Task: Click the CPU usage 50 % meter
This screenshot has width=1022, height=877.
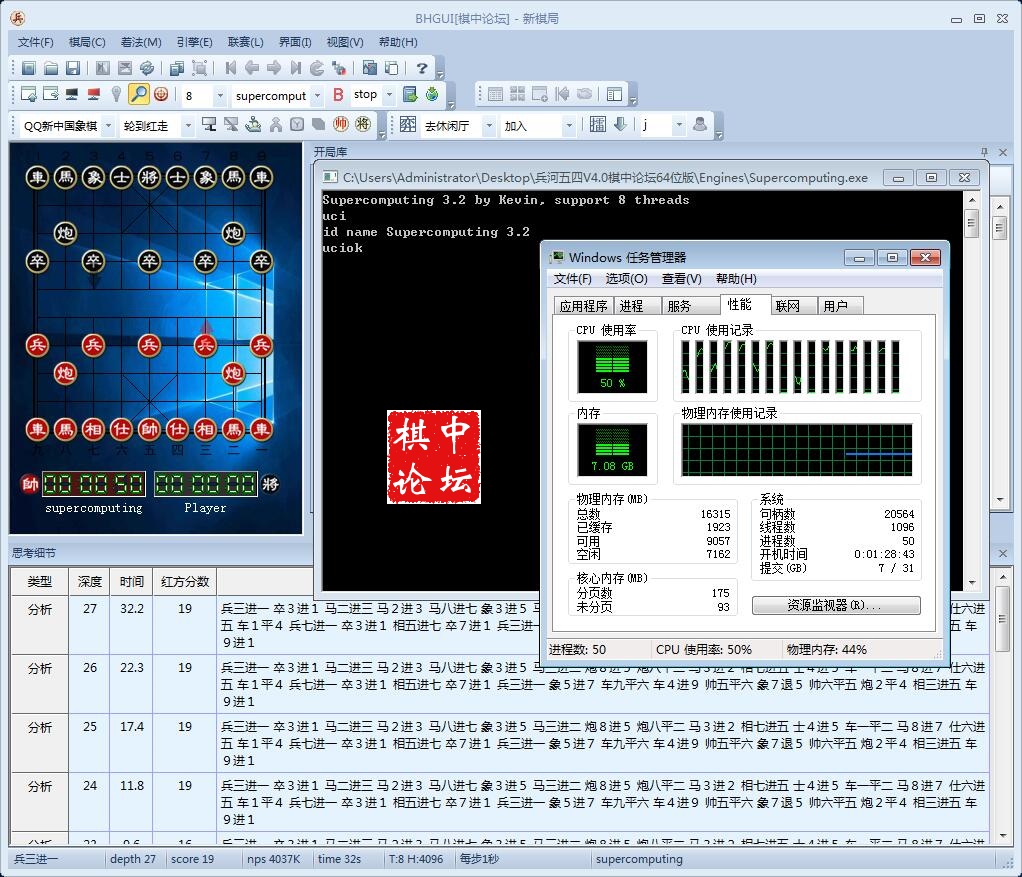Action: pos(612,366)
